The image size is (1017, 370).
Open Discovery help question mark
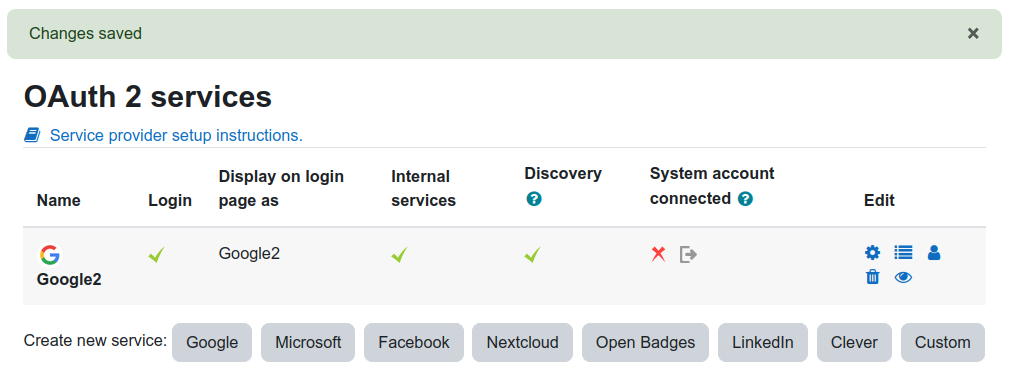[533, 199]
